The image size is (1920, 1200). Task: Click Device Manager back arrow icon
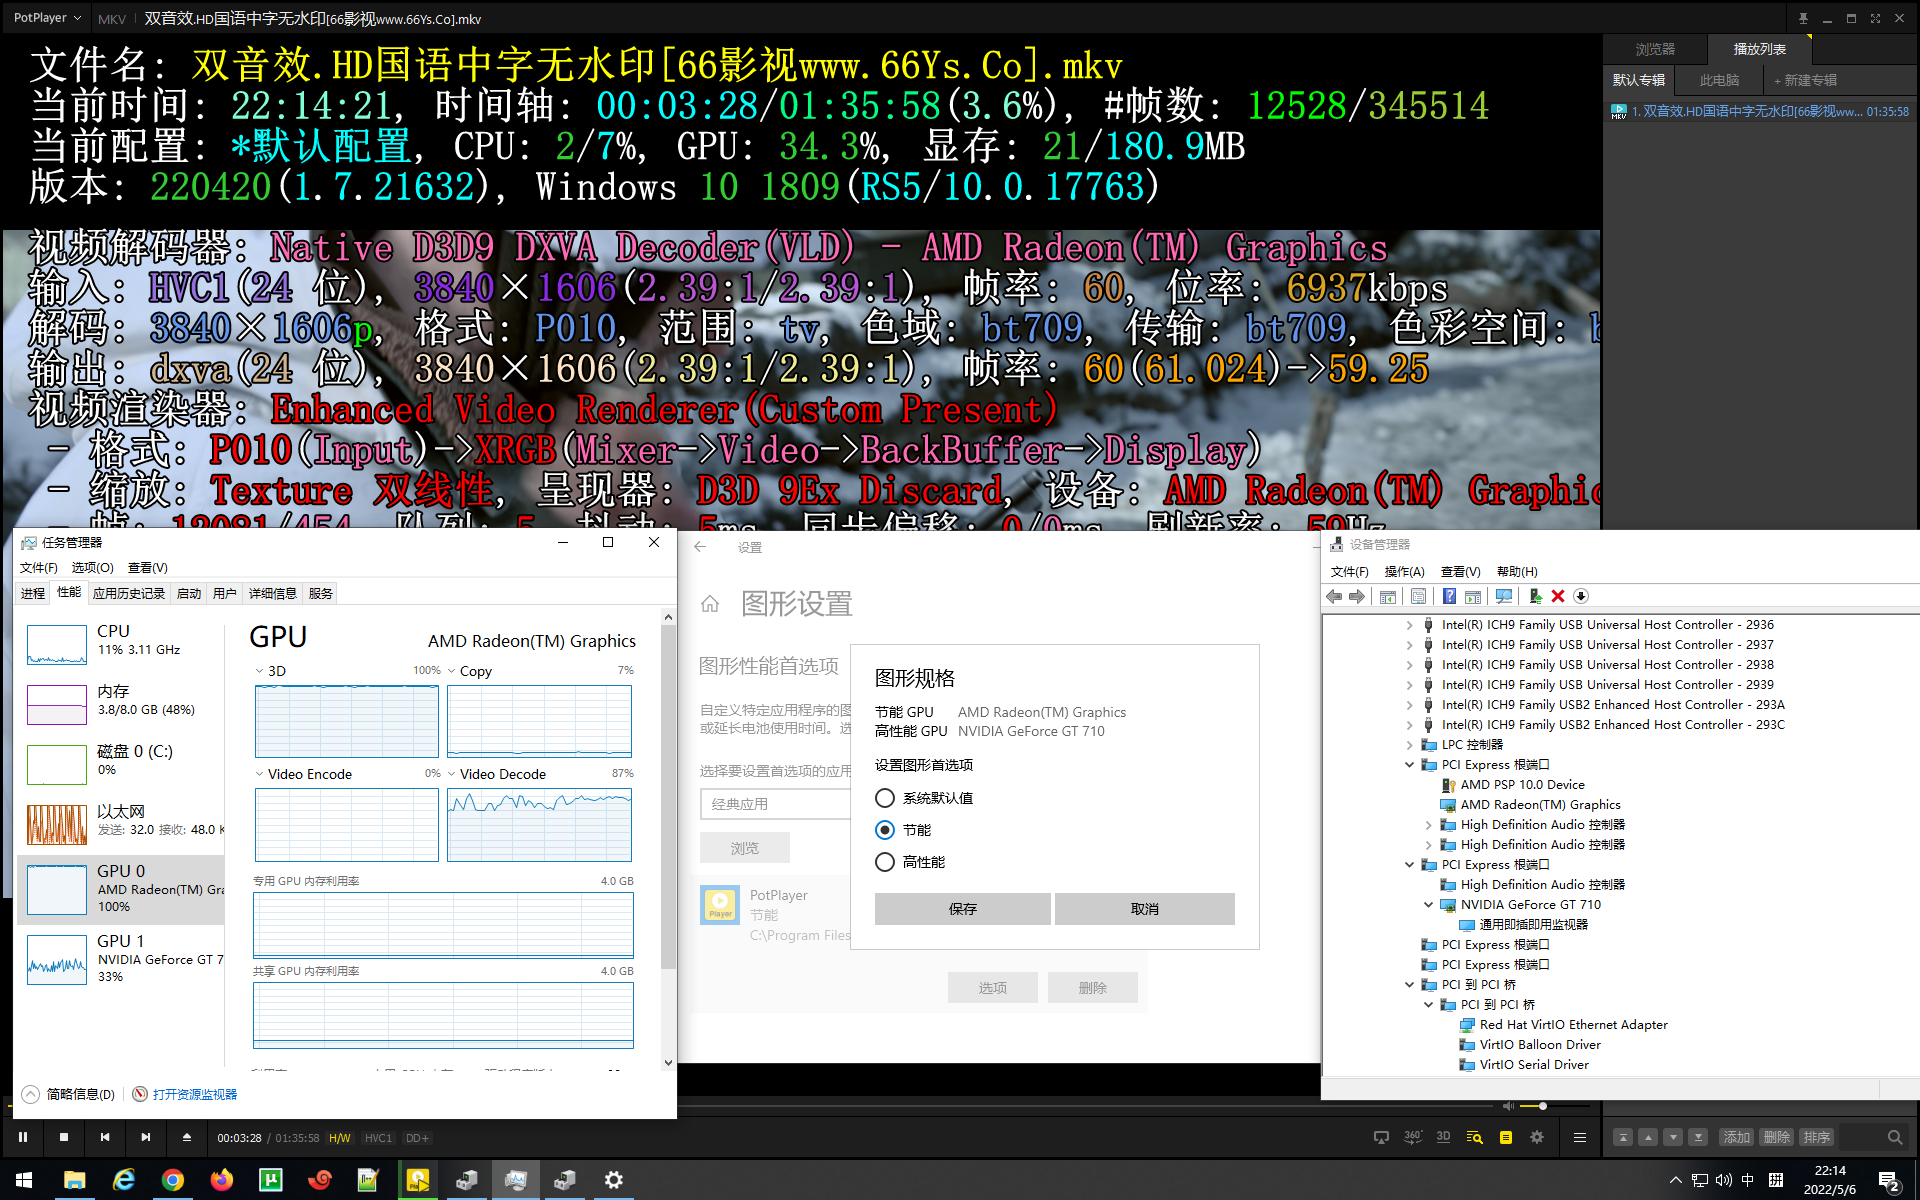1334,596
